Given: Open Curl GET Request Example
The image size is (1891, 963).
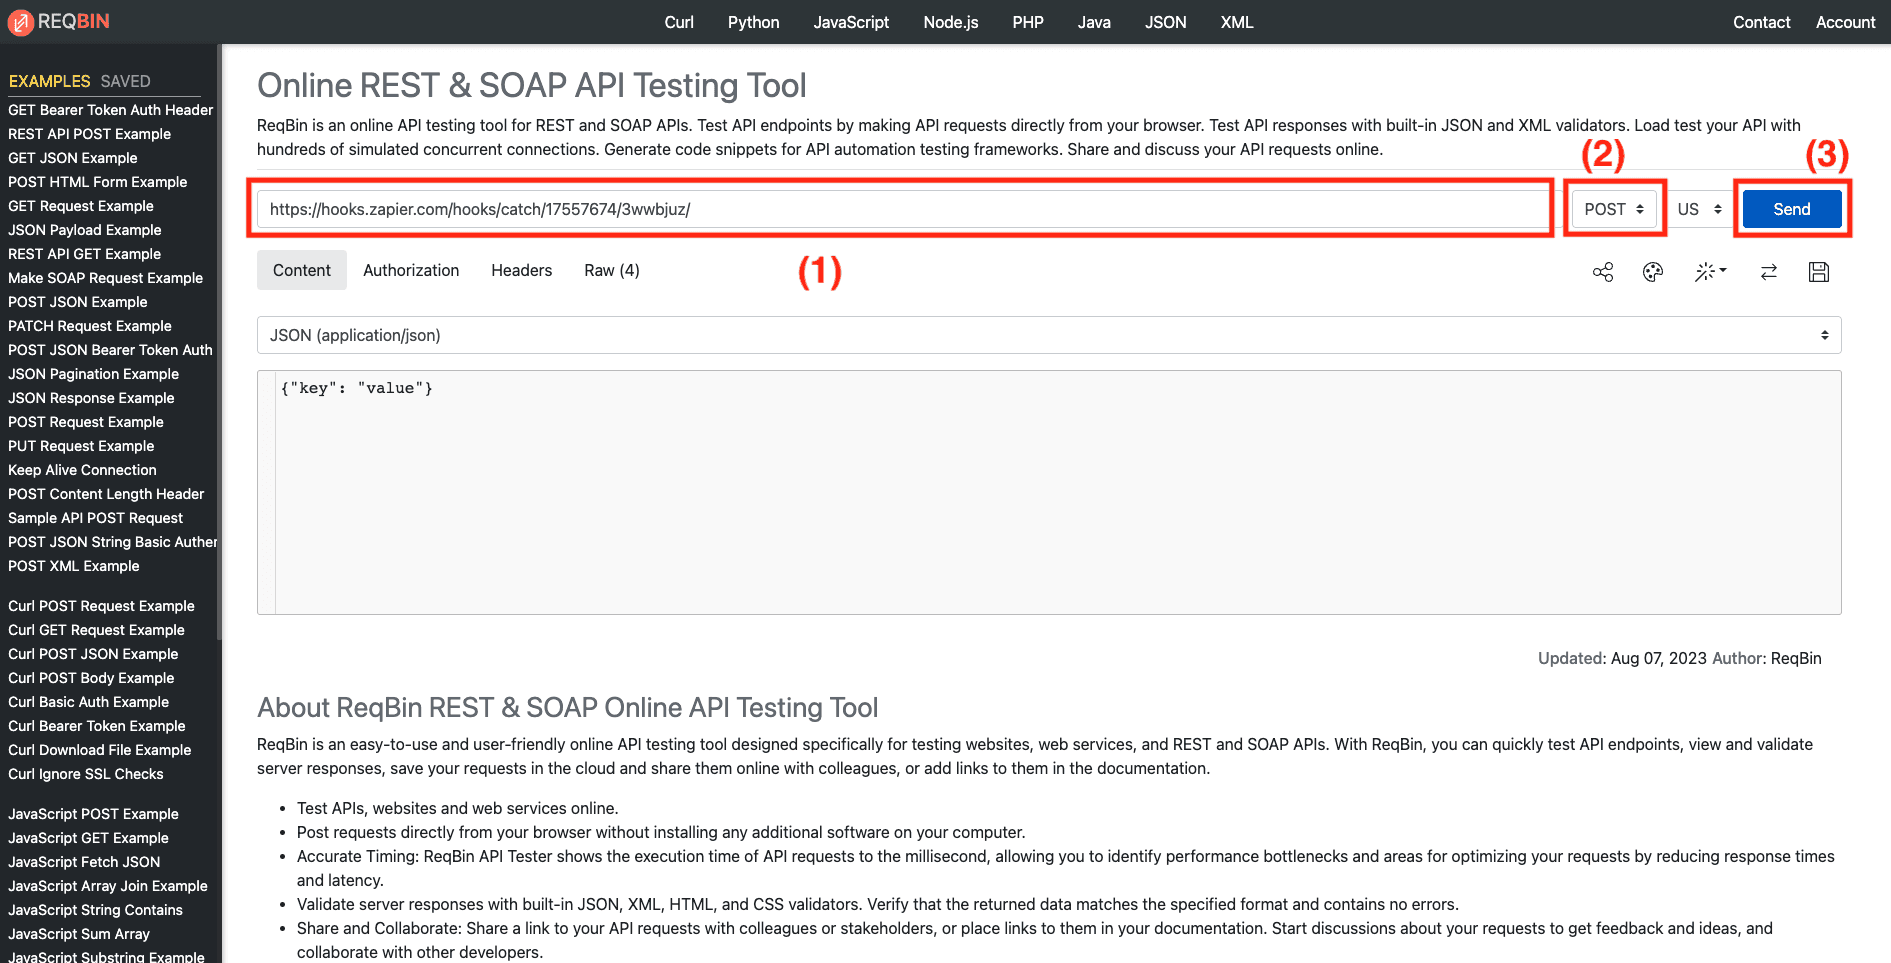Looking at the screenshot, I should [97, 630].
